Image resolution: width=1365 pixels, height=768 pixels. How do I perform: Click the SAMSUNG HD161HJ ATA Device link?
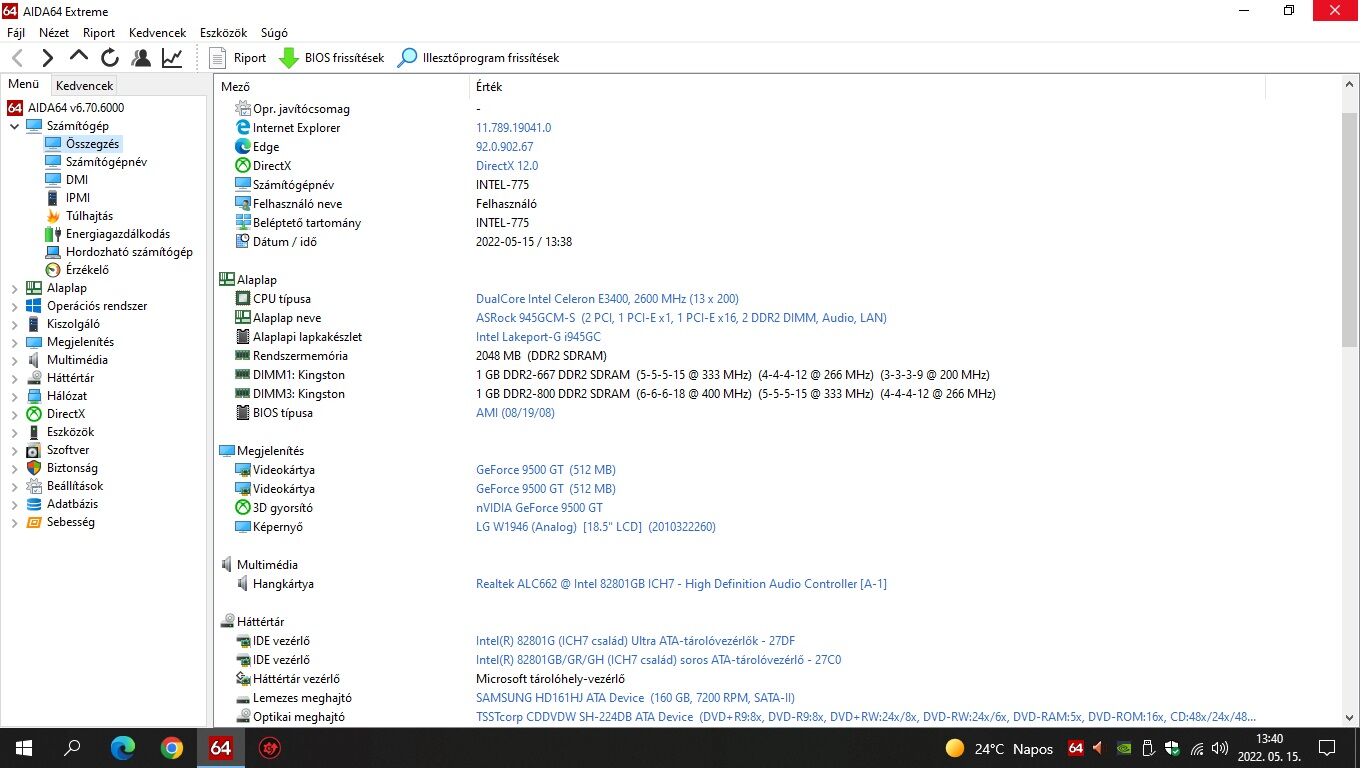pyautogui.click(x=635, y=698)
